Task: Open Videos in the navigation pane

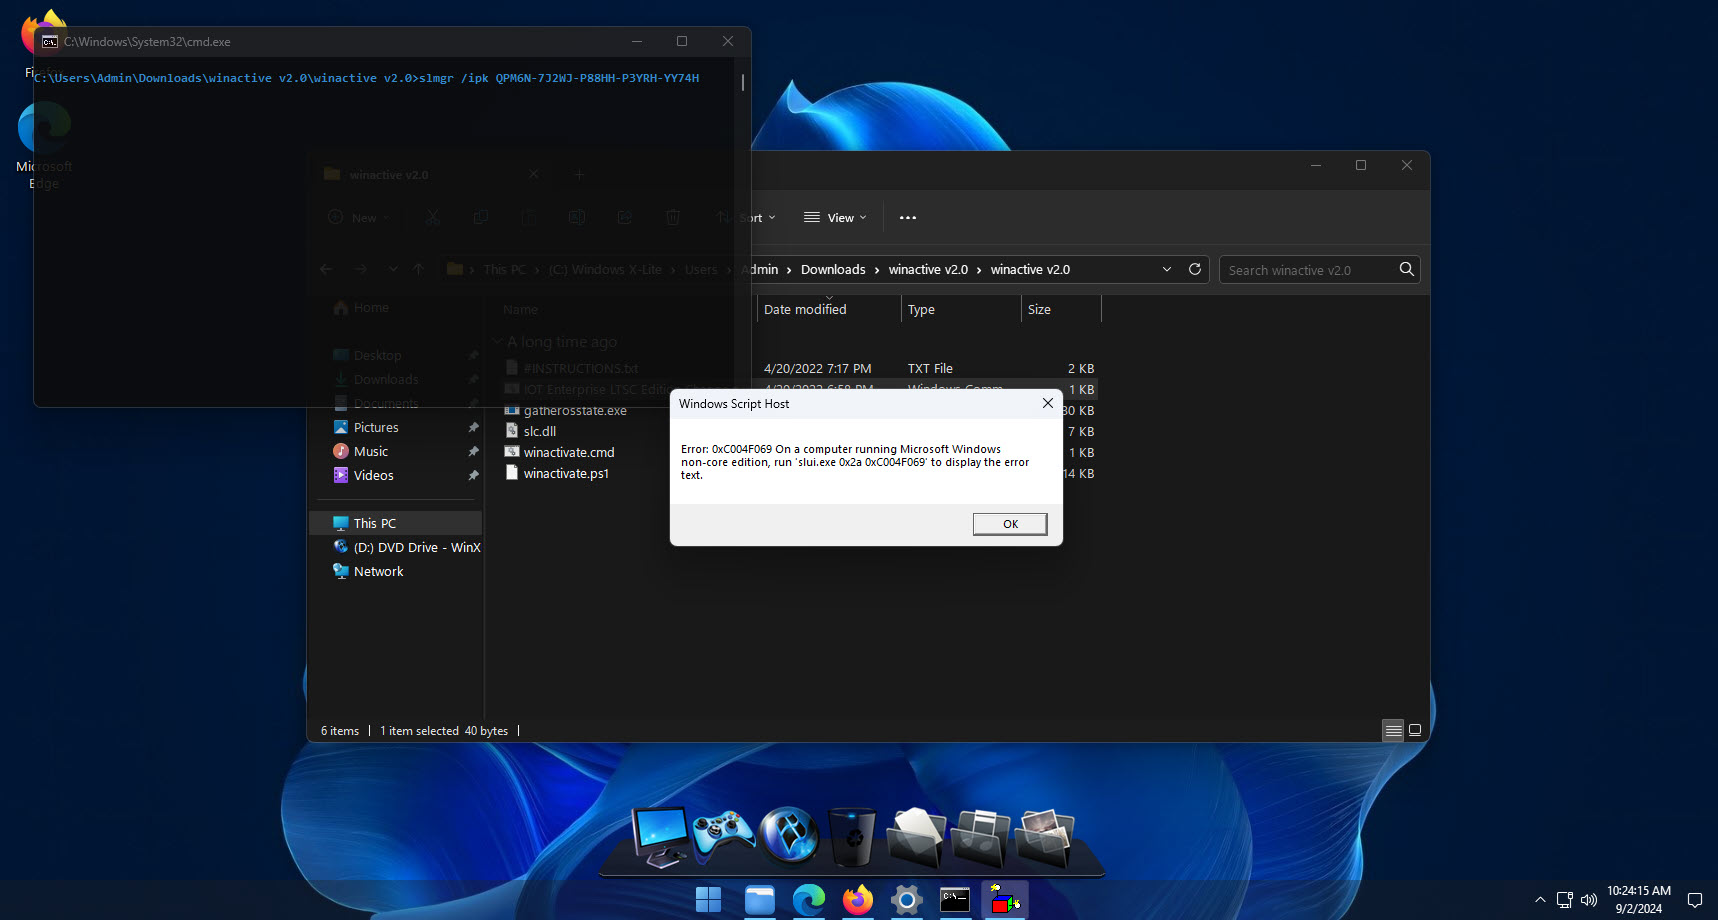Action: [373, 476]
